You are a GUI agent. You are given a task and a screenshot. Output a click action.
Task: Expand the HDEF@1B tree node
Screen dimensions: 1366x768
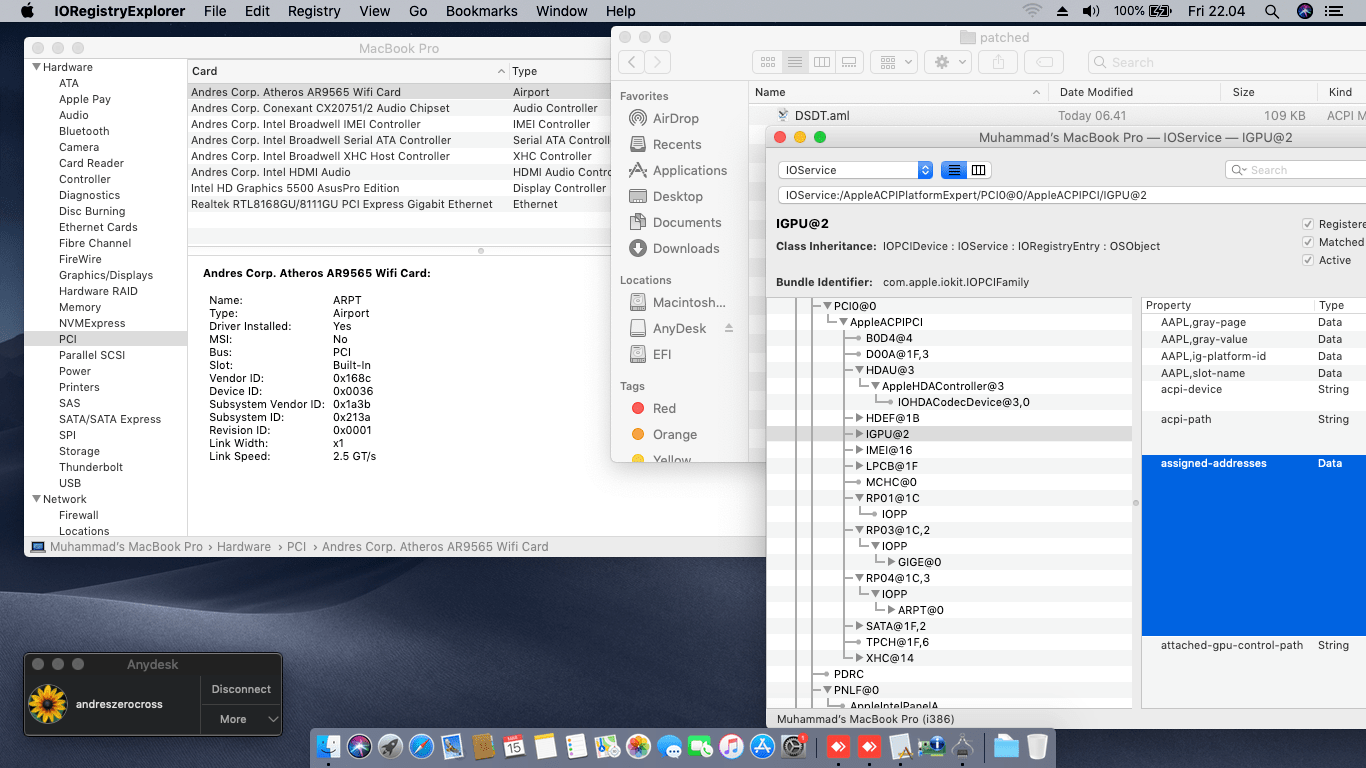(x=859, y=418)
